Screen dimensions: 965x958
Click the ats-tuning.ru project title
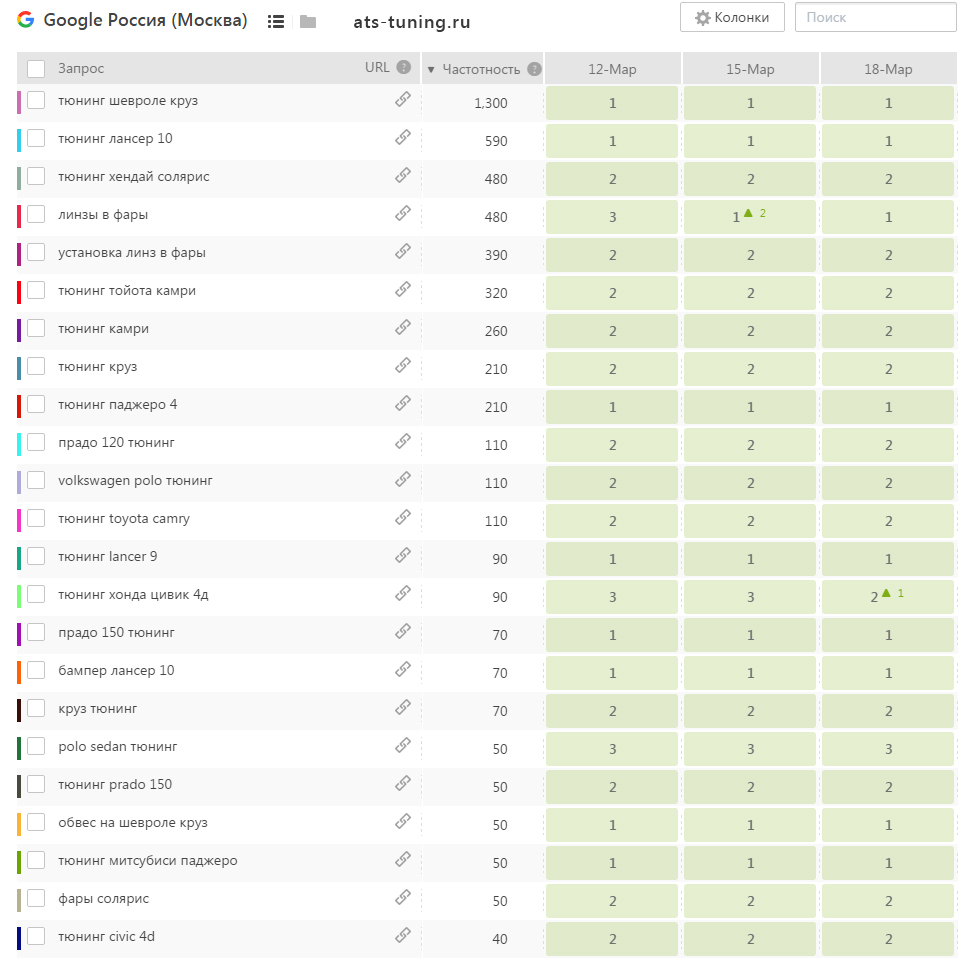[x=412, y=22]
